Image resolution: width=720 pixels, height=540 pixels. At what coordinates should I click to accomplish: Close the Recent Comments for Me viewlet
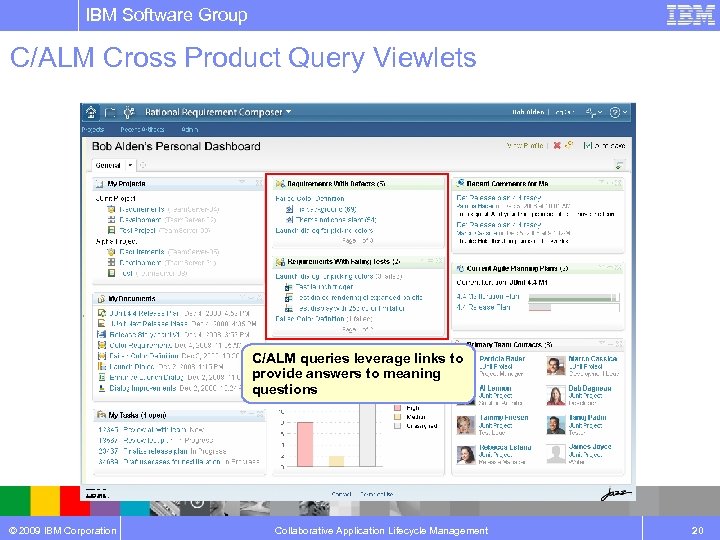pyautogui.click(x=618, y=183)
